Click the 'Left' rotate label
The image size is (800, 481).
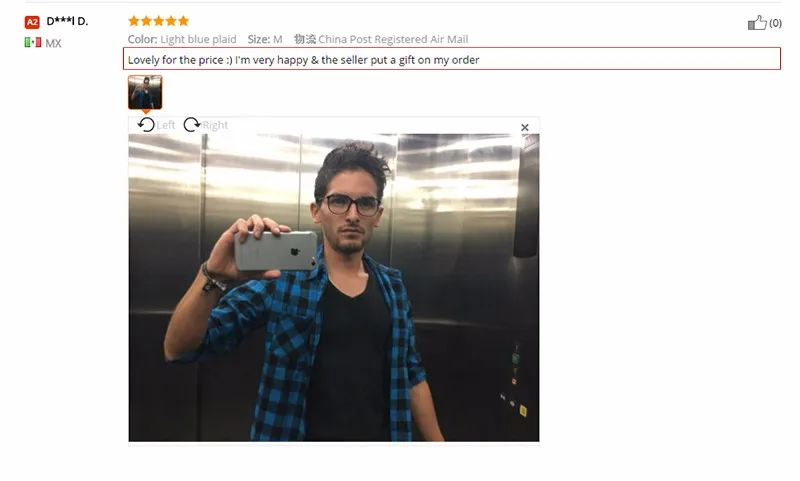point(166,125)
